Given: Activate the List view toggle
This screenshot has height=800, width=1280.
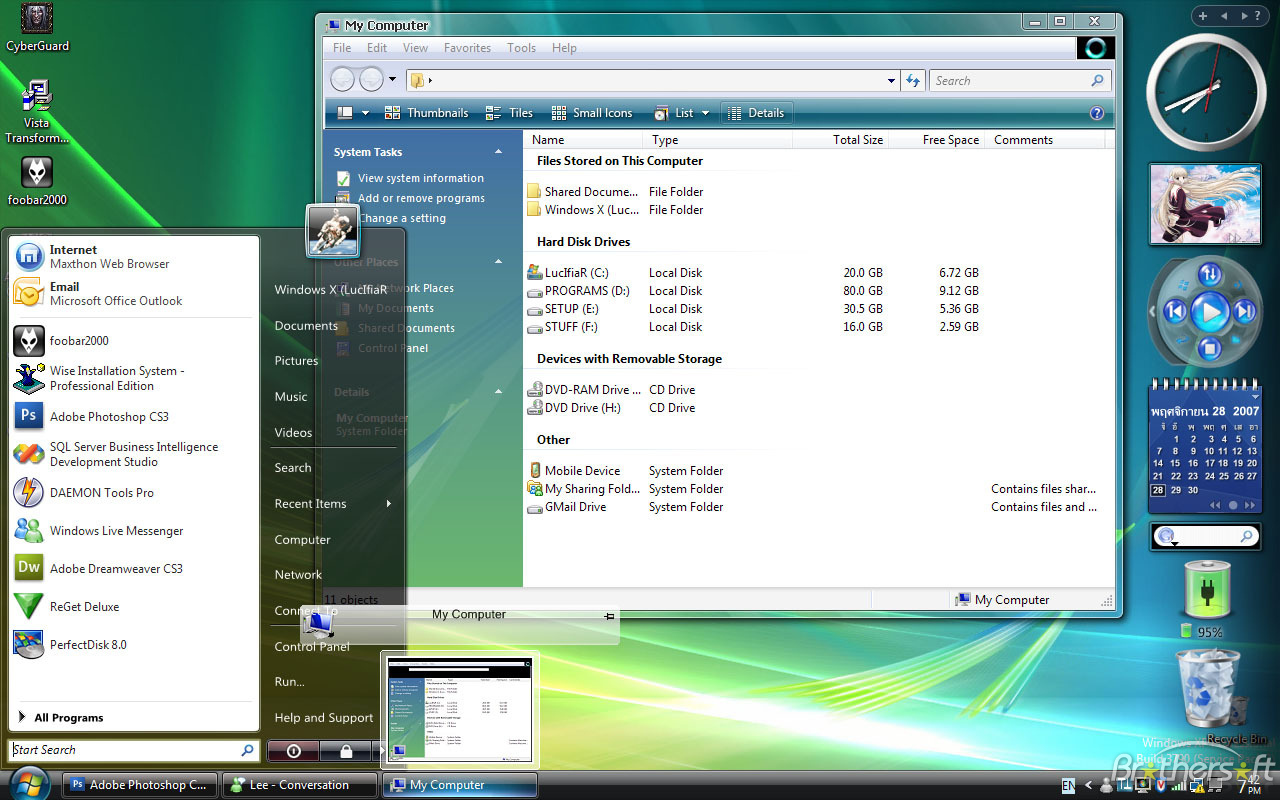Looking at the screenshot, I should [674, 112].
